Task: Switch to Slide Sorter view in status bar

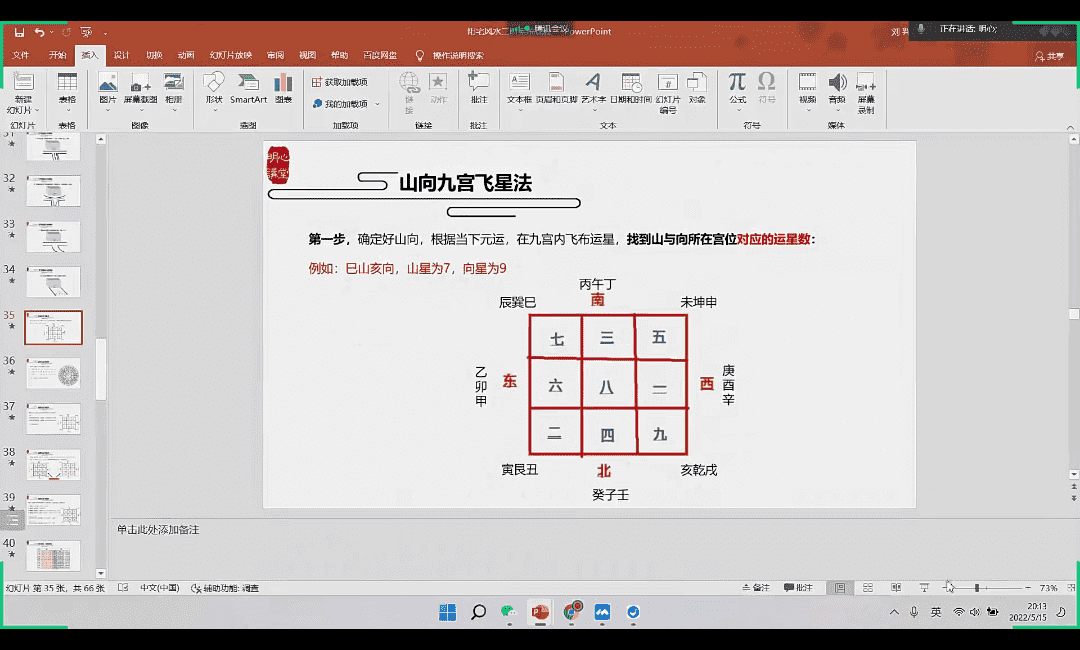Action: pyautogui.click(x=868, y=588)
